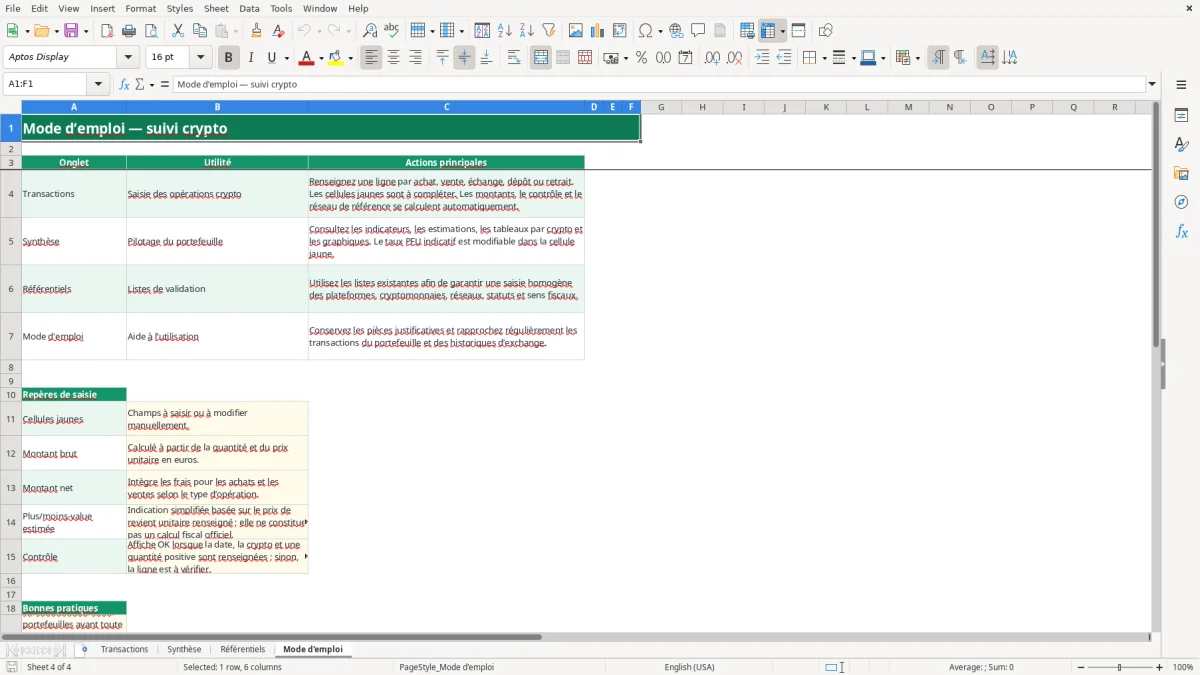Open the font name dropdown list
The image size is (1200, 675).
click(x=127, y=58)
